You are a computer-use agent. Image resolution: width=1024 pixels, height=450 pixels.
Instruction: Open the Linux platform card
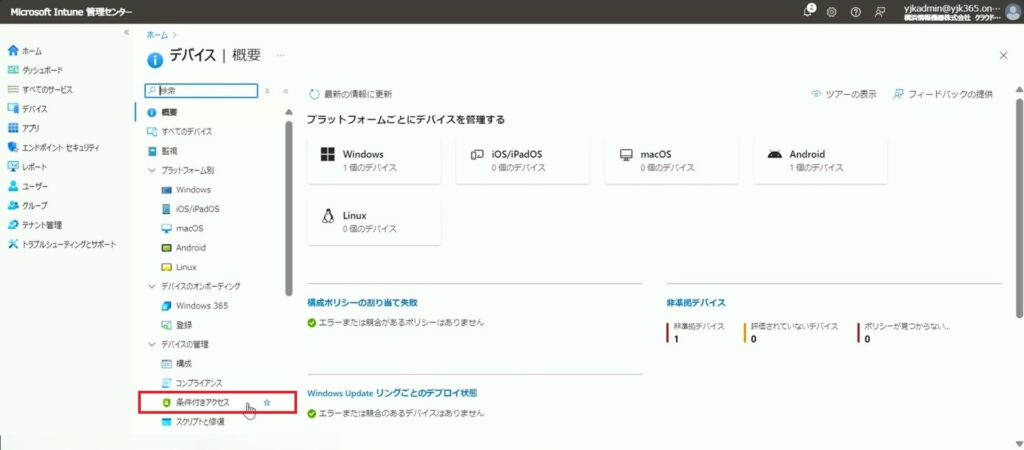(374, 223)
